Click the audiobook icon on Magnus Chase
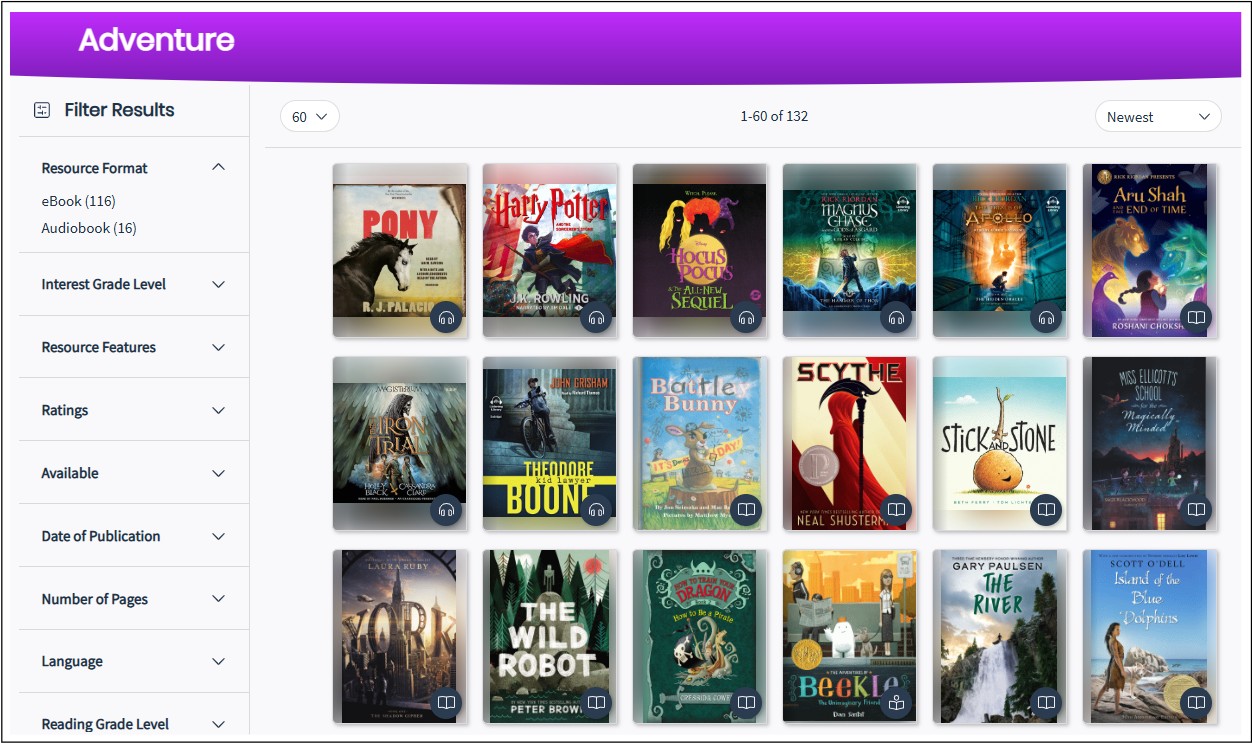This screenshot has width=1252, height=743. coord(896,318)
